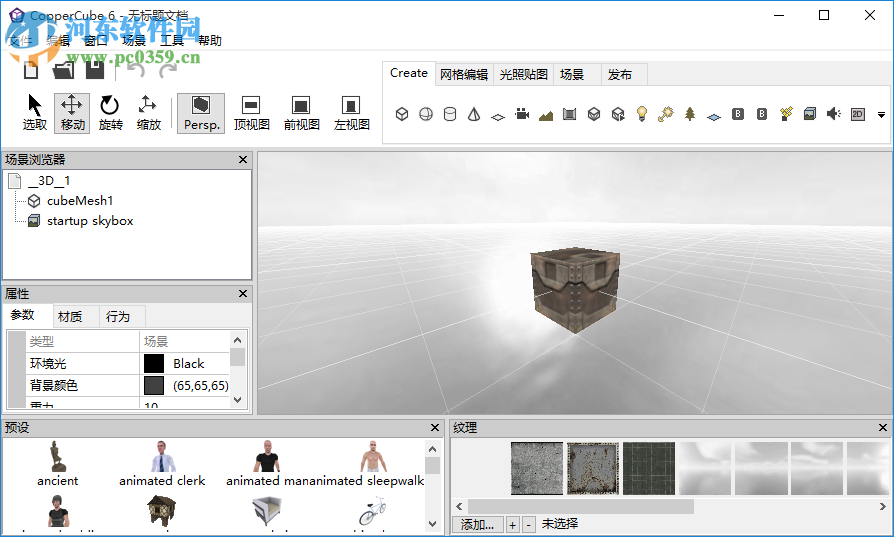Create a cone mesh

pos(474,114)
